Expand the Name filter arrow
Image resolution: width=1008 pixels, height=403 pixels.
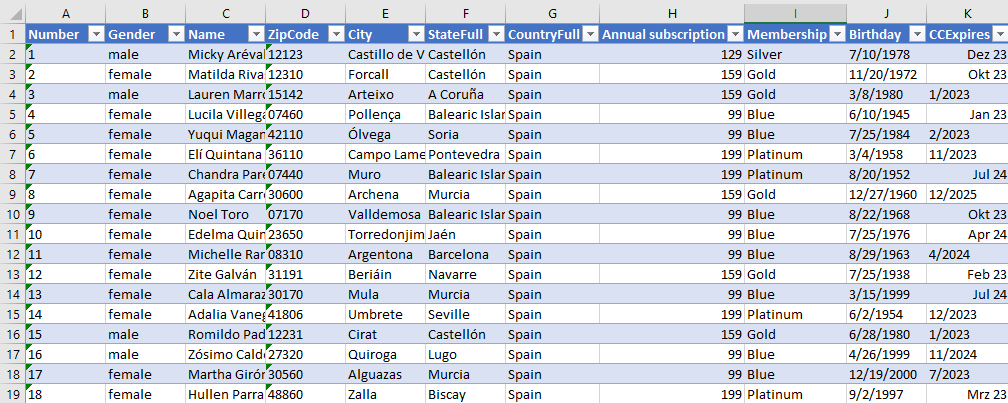coord(256,34)
